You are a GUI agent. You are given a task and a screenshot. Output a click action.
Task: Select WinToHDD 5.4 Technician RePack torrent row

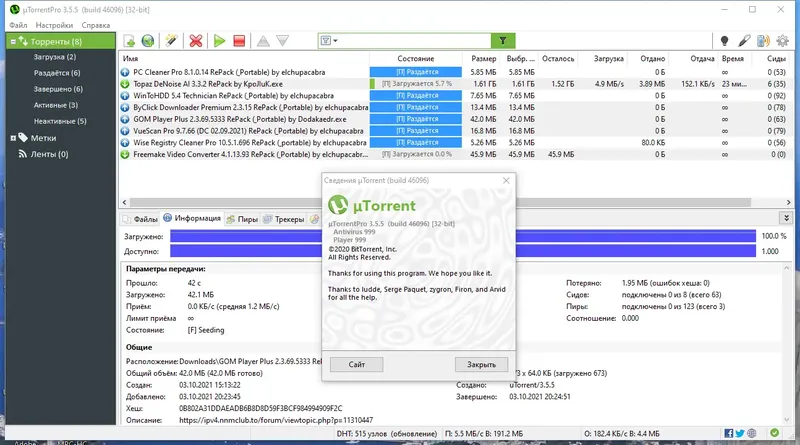455,96
